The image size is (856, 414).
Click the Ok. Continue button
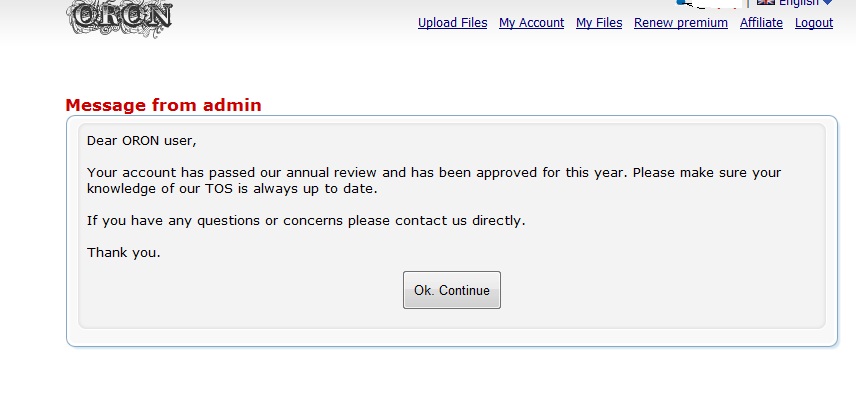click(451, 290)
